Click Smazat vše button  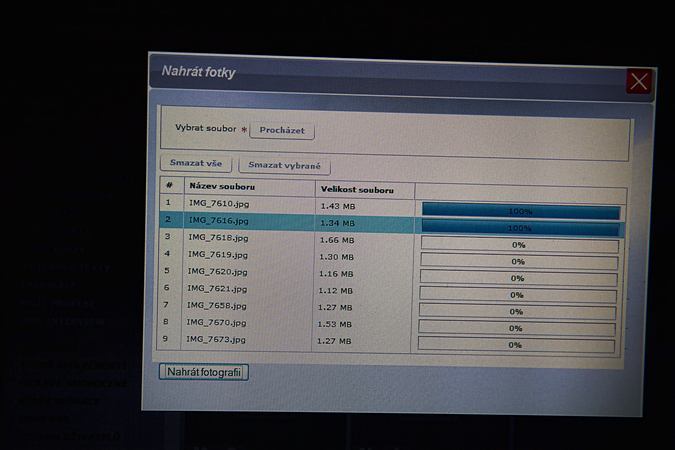(x=196, y=163)
